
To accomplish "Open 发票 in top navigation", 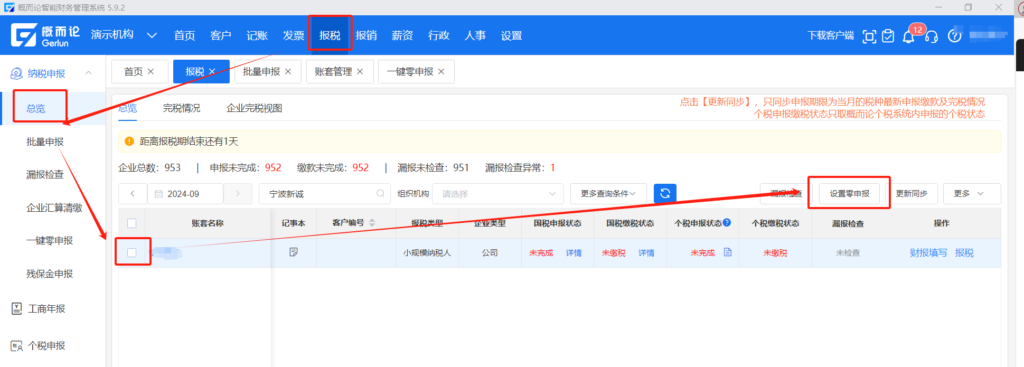I will (x=294, y=35).
